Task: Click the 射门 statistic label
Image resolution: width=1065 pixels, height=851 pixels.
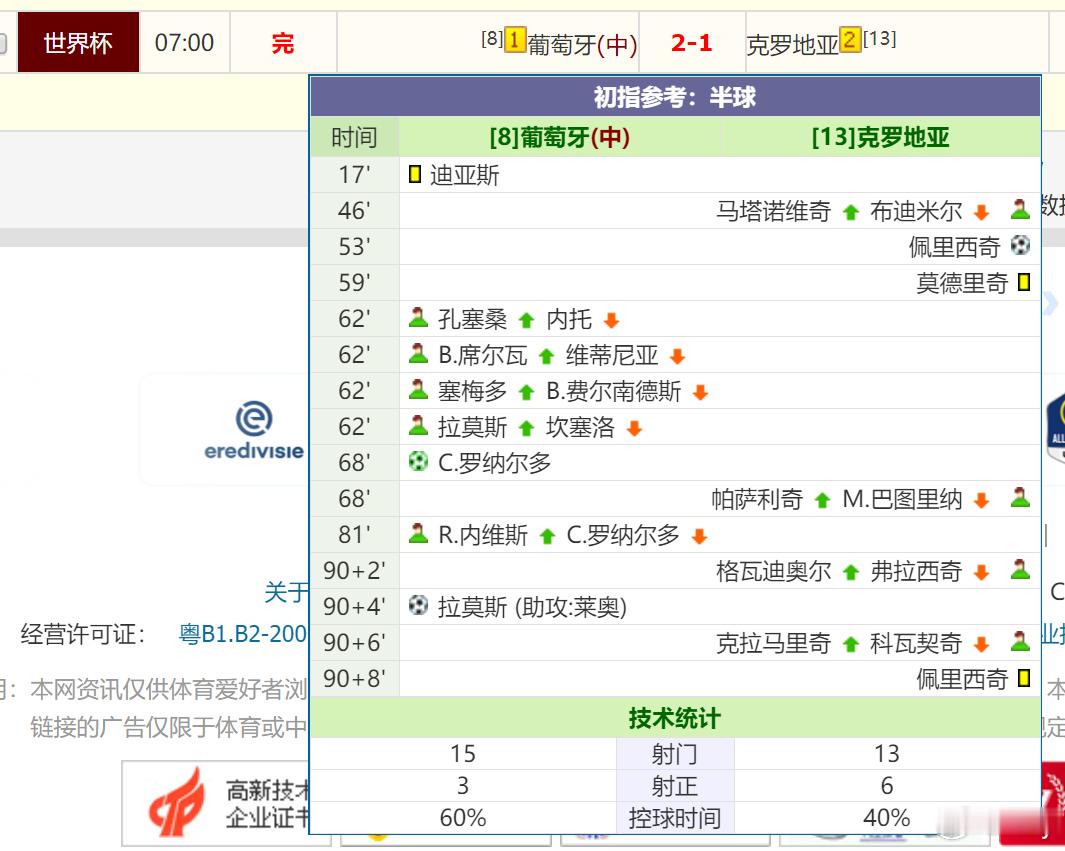Action: pyautogui.click(x=674, y=754)
